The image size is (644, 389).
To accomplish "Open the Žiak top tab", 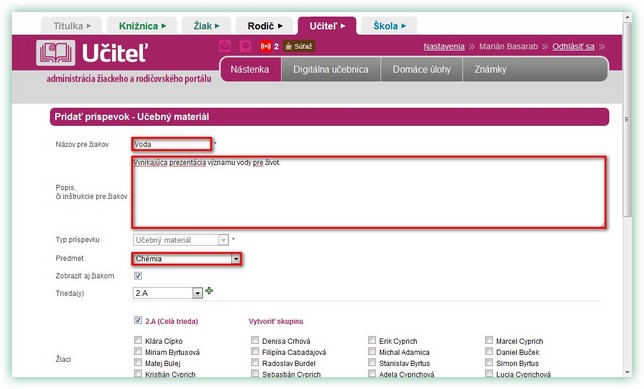I will [207, 26].
